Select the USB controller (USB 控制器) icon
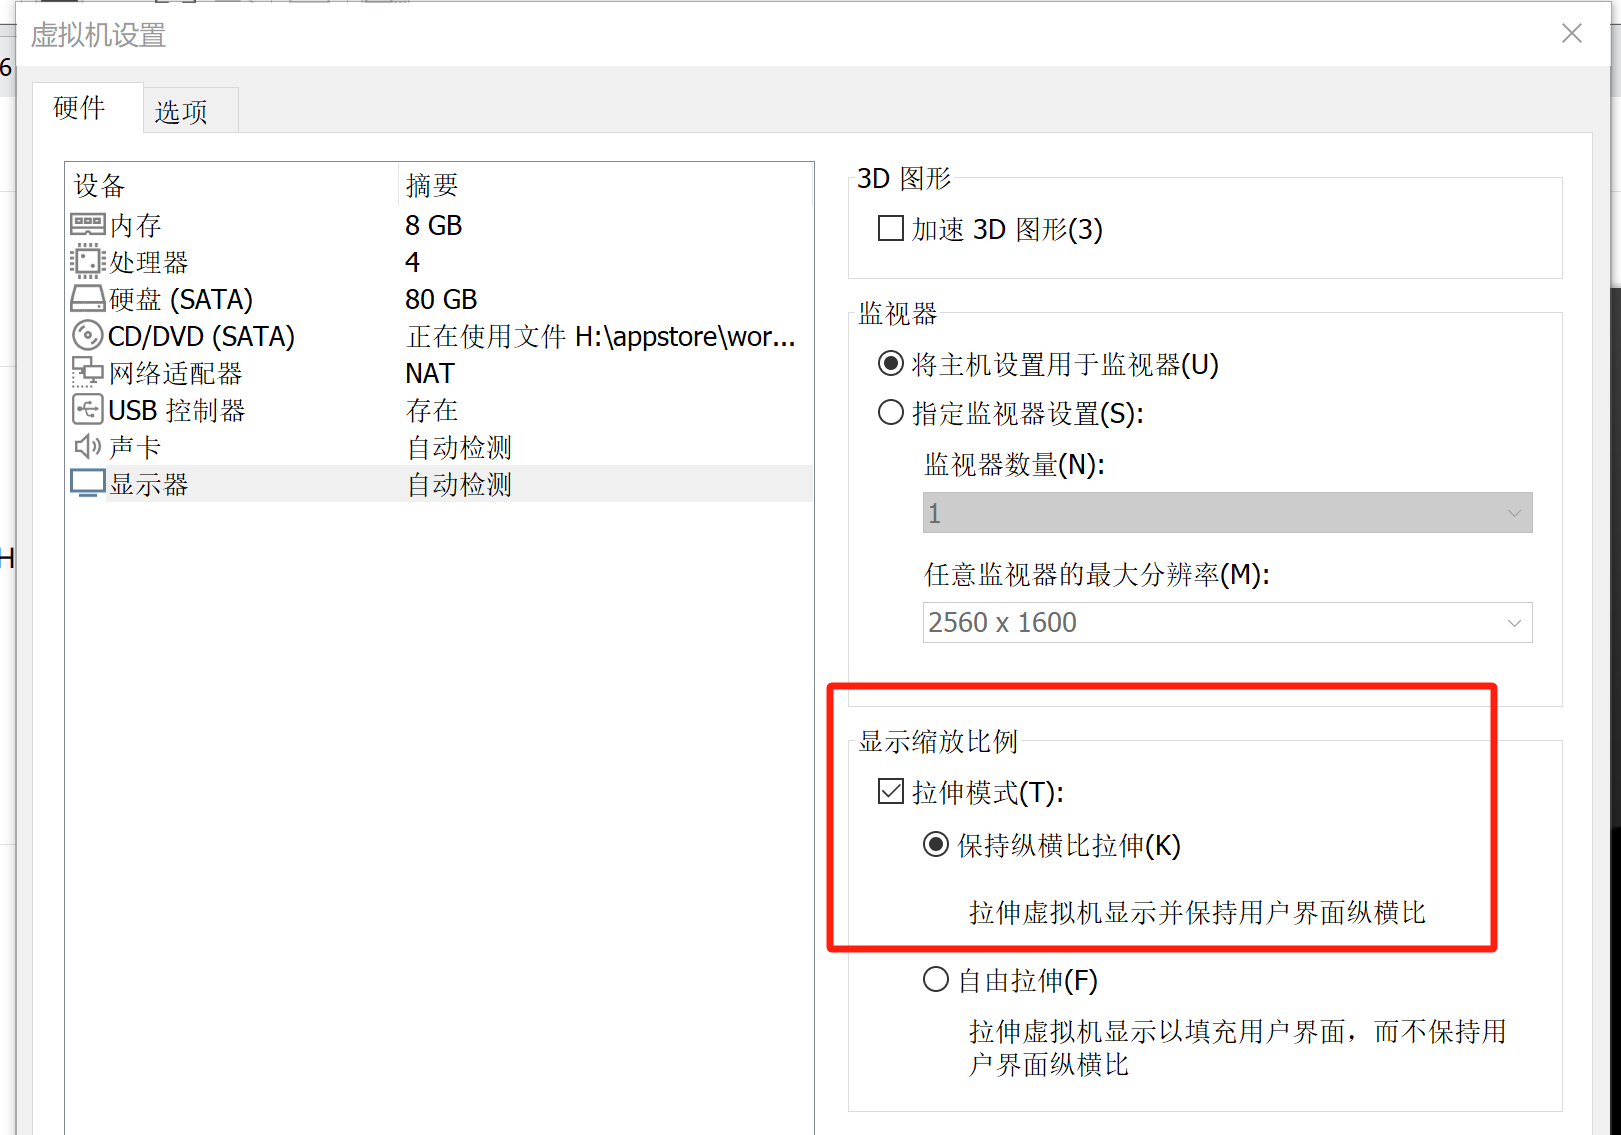The image size is (1621, 1135). 87,410
